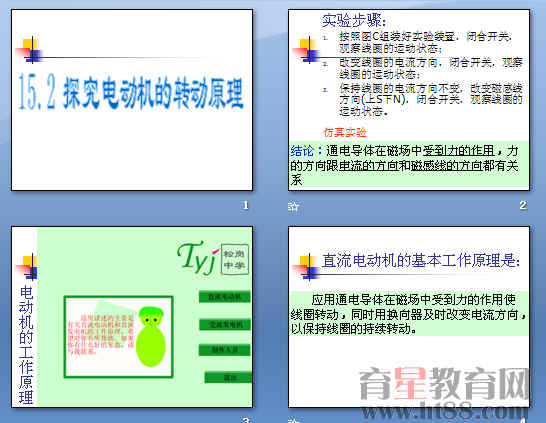Click the 退出 green button on slide 3

(228, 377)
